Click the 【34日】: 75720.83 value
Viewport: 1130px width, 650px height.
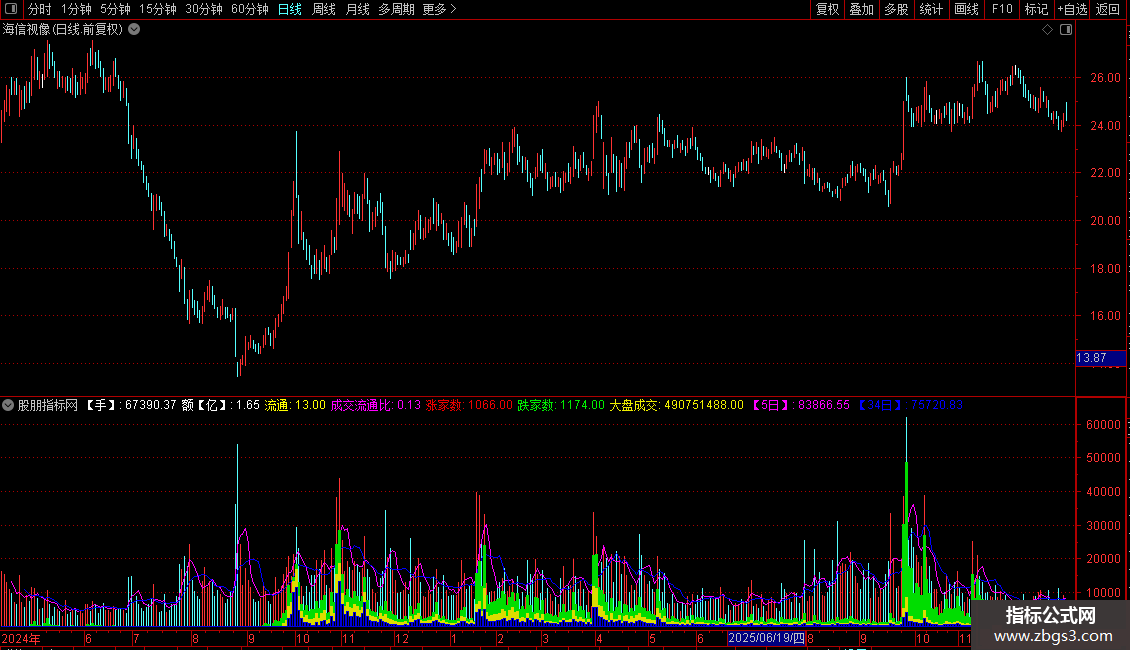pyautogui.click(x=909, y=406)
